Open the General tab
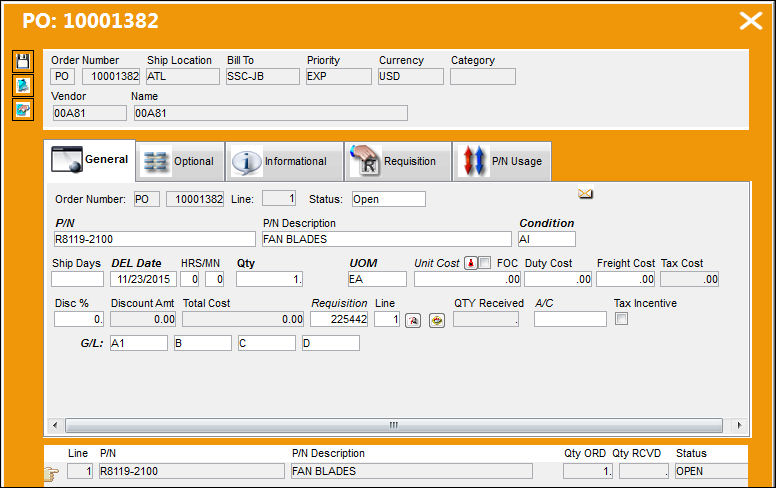The height and width of the screenshot is (488, 776). 90,160
